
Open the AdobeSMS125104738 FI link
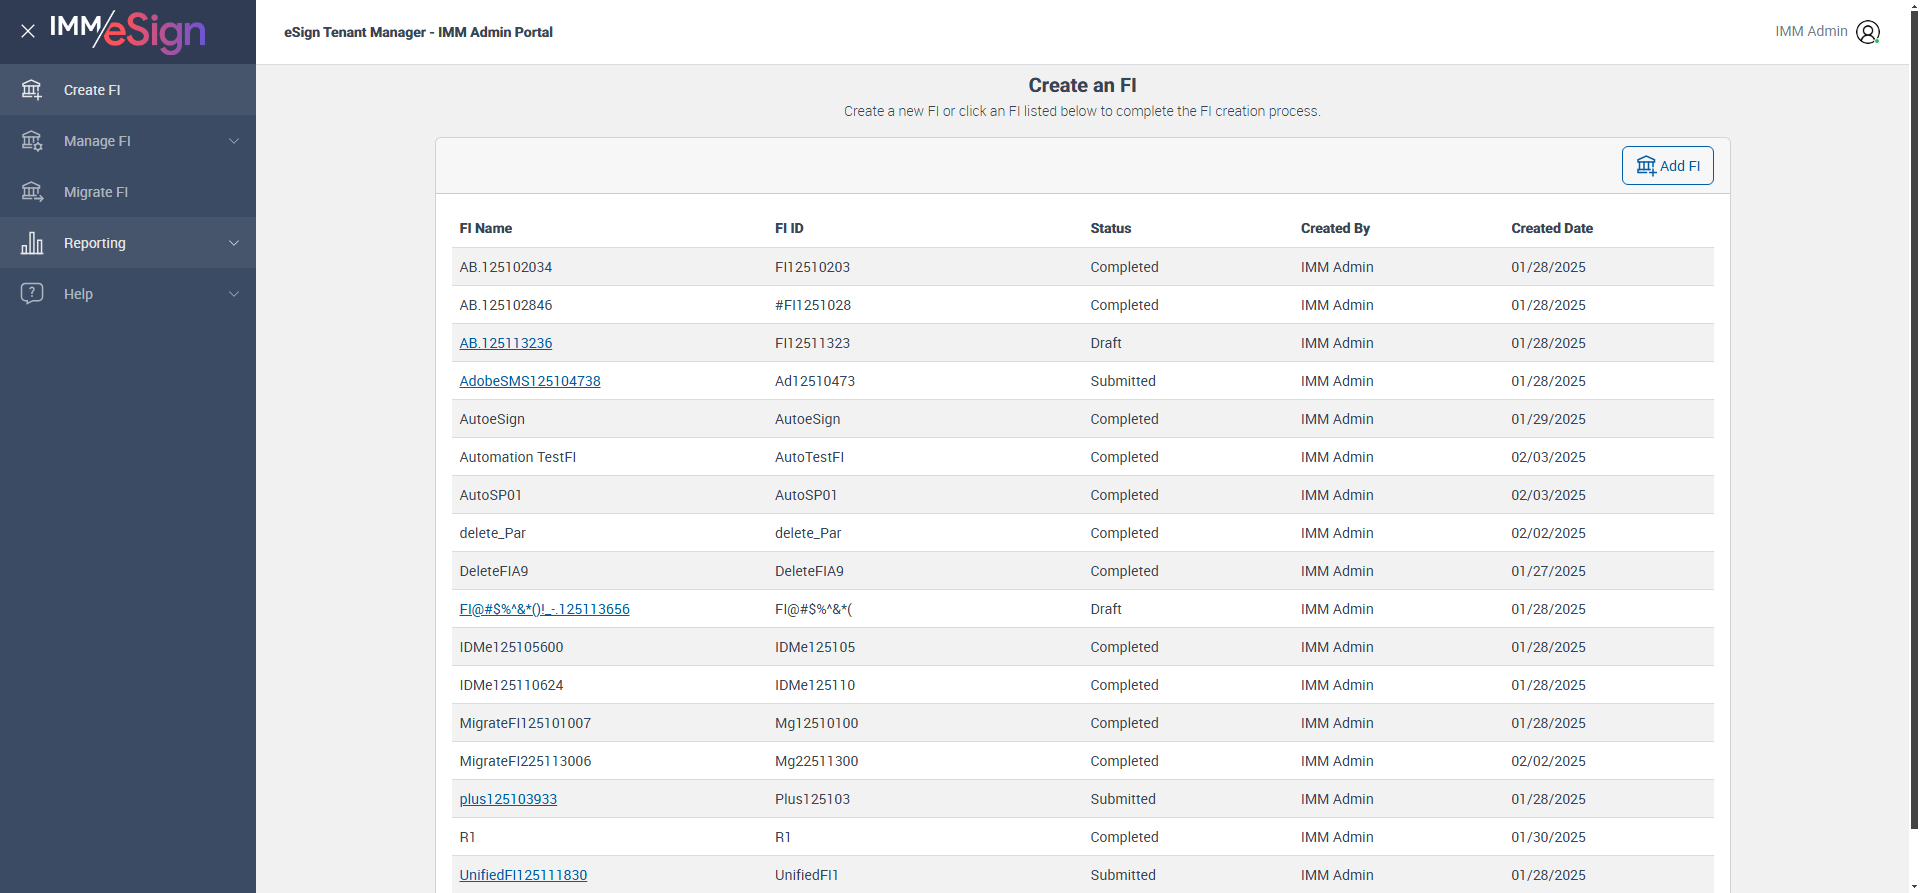(x=530, y=381)
